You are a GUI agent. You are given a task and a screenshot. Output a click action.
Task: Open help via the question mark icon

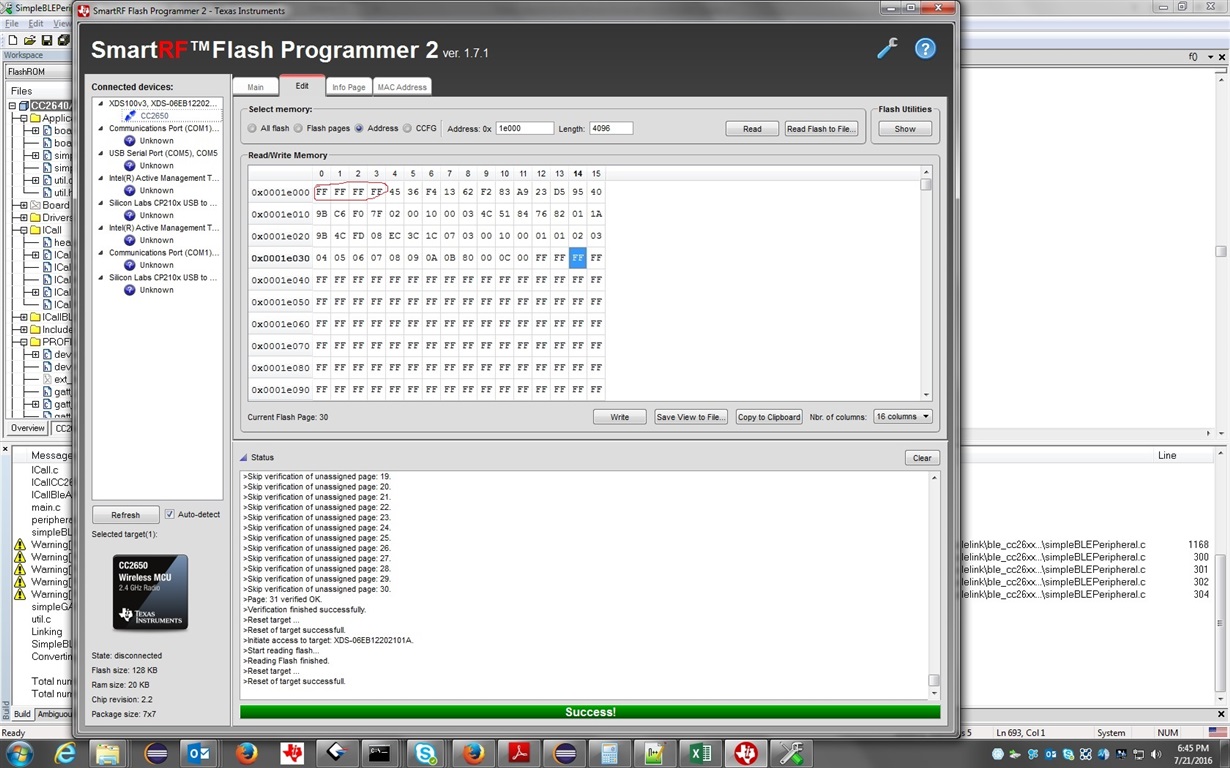[x=925, y=48]
